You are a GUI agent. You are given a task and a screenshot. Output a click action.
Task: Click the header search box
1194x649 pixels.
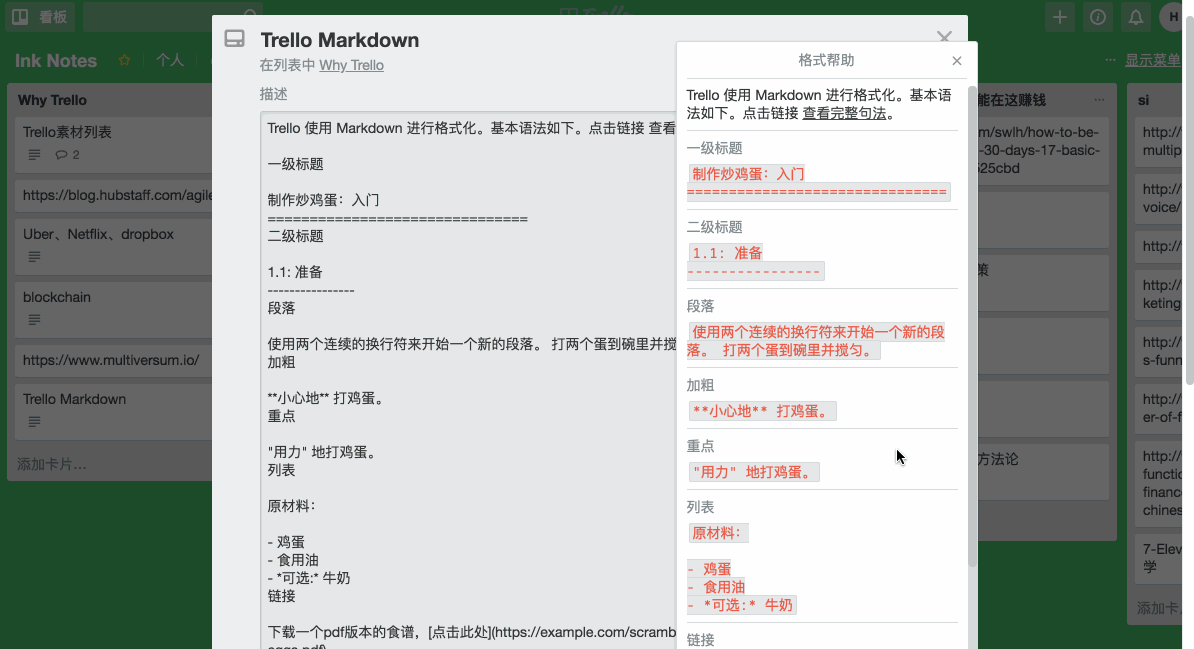click(x=172, y=17)
